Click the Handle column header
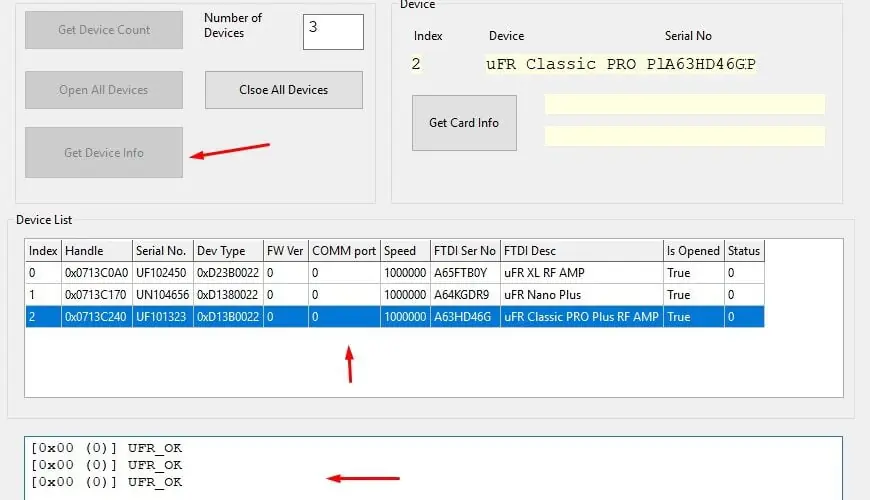 click(x=96, y=251)
